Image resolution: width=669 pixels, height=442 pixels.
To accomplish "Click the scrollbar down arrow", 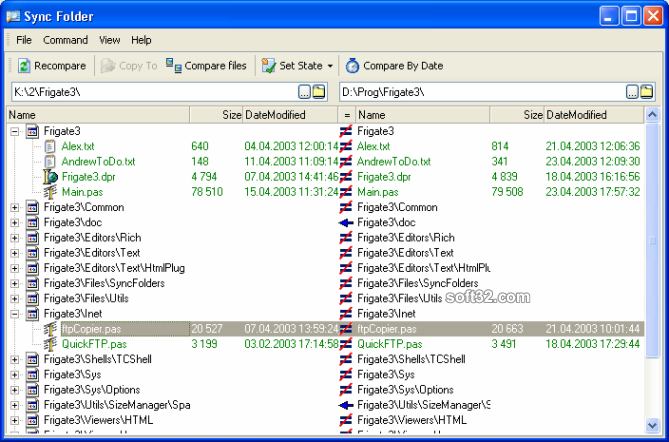I will pos(652,425).
